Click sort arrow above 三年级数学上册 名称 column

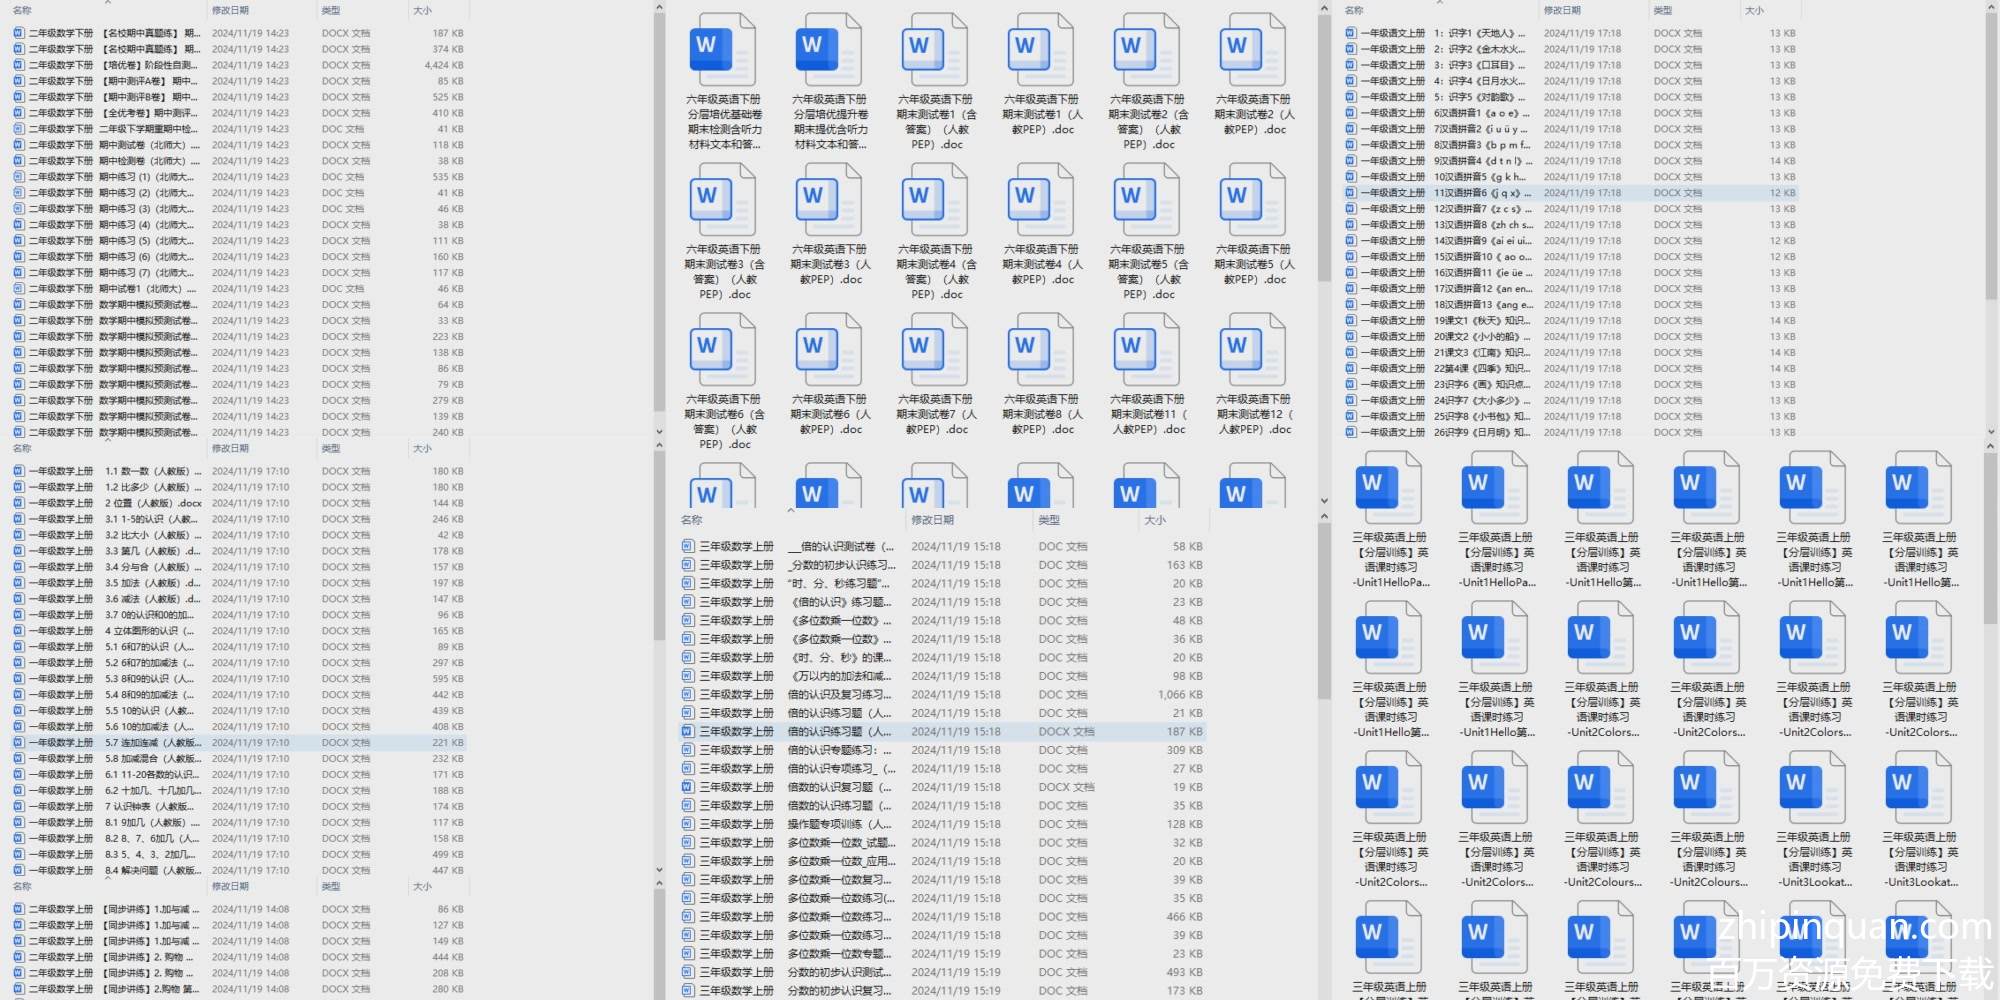(x=790, y=510)
